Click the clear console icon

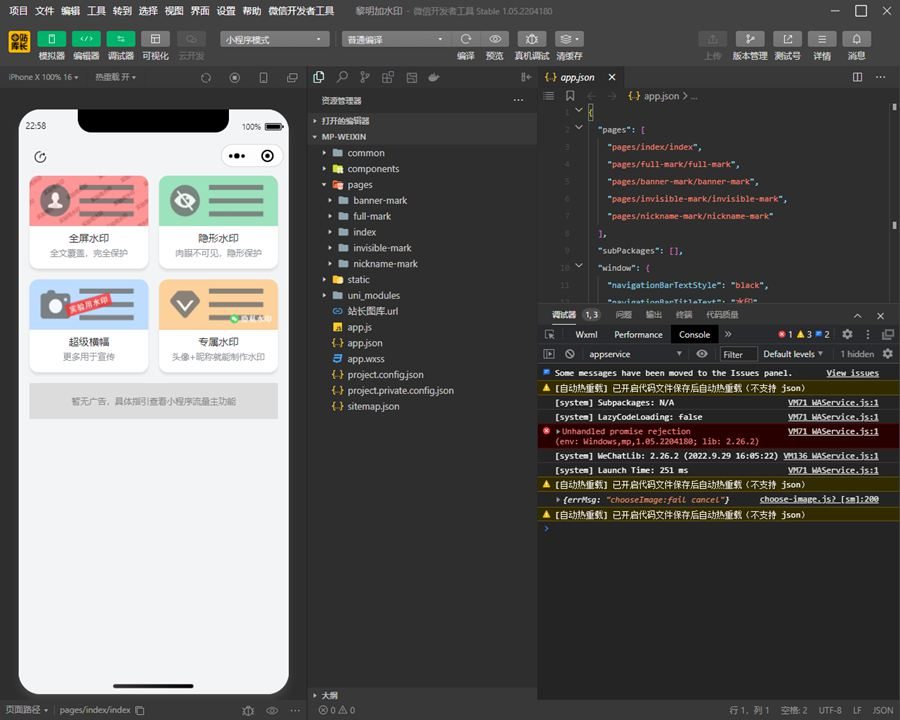click(x=569, y=354)
